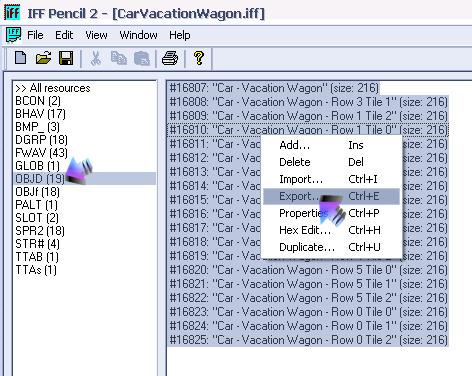Image resolution: width=472 pixels, height=376 pixels.
Task: Click the Copy toolbar icon
Action: (119, 58)
